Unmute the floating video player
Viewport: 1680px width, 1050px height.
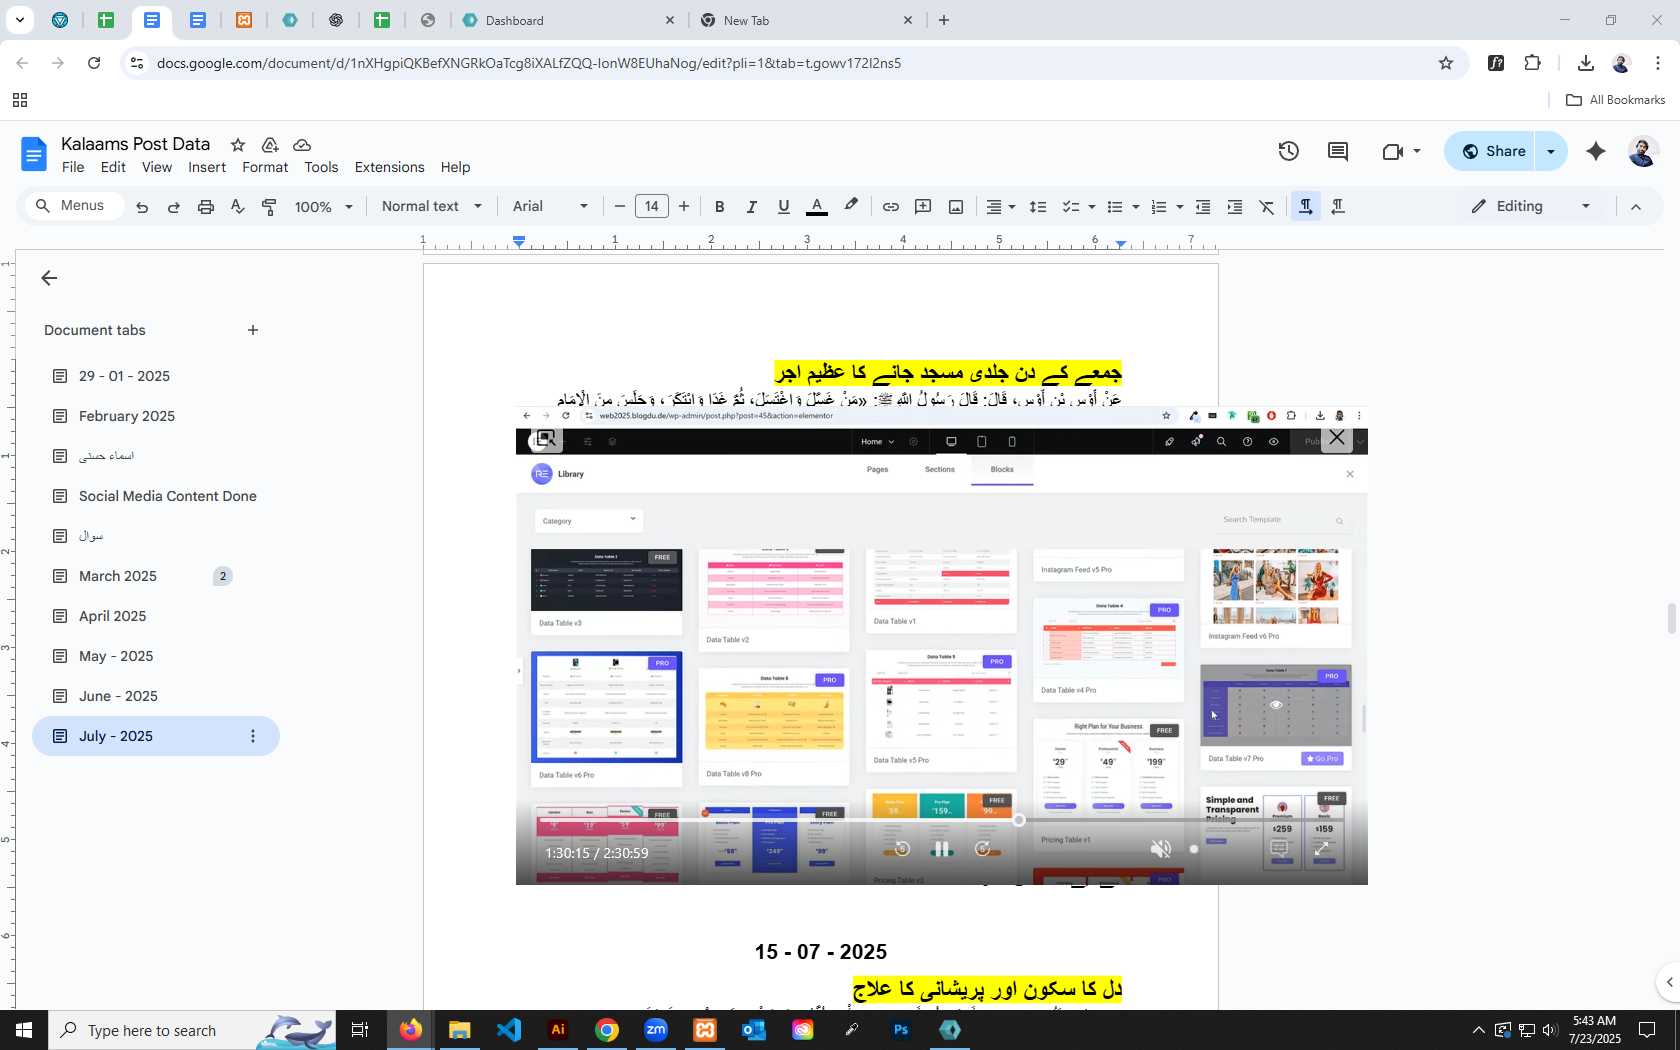[x=1160, y=849]
